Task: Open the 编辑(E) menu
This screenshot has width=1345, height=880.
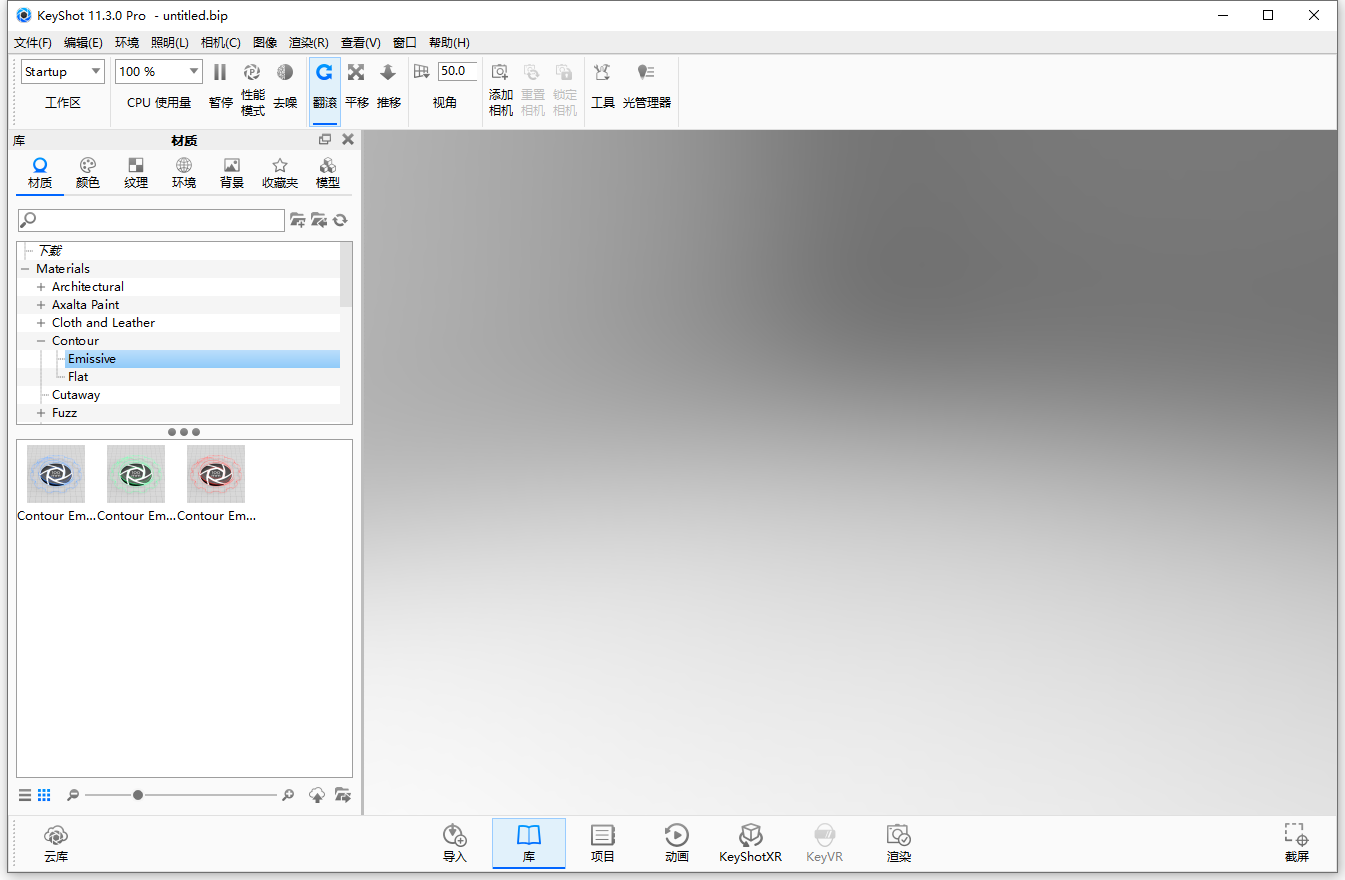Action: (83, 43)
